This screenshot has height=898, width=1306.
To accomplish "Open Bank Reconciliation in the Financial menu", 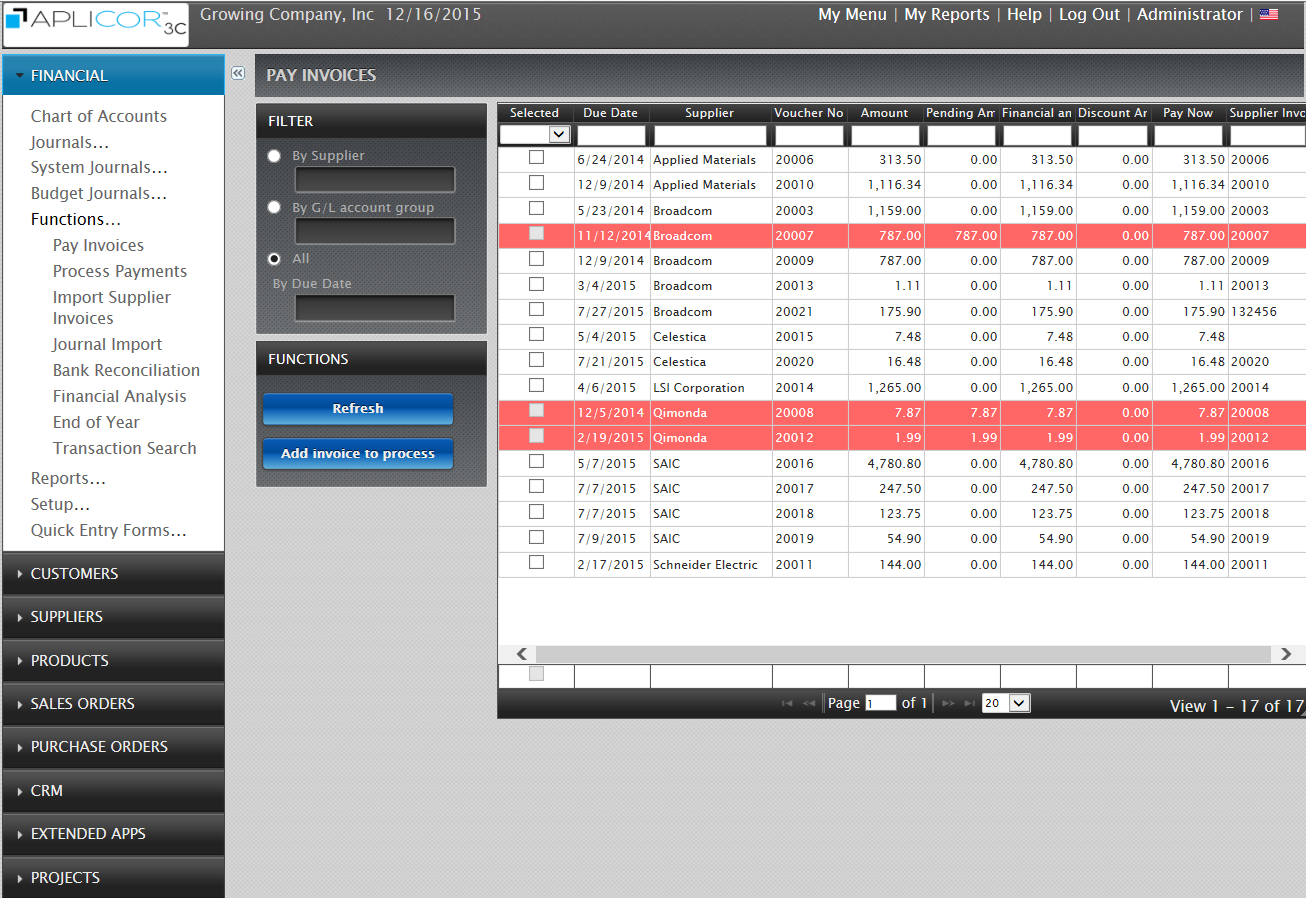I will tap(126, 370).
